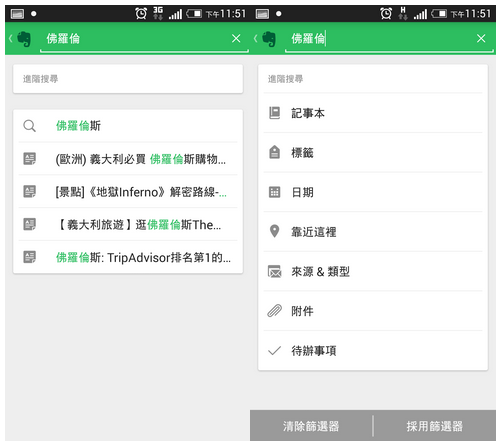This screenshot has height=448, width=503.
Task: Choose the 待辦事項 to-do filter
Action: coord(373,350)
